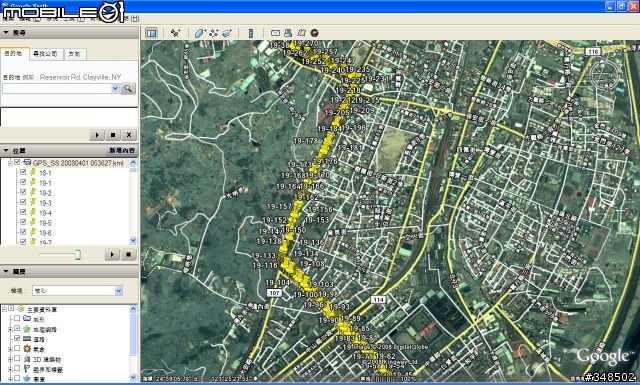Click the 114 road shield on map

tap(378, 300)
